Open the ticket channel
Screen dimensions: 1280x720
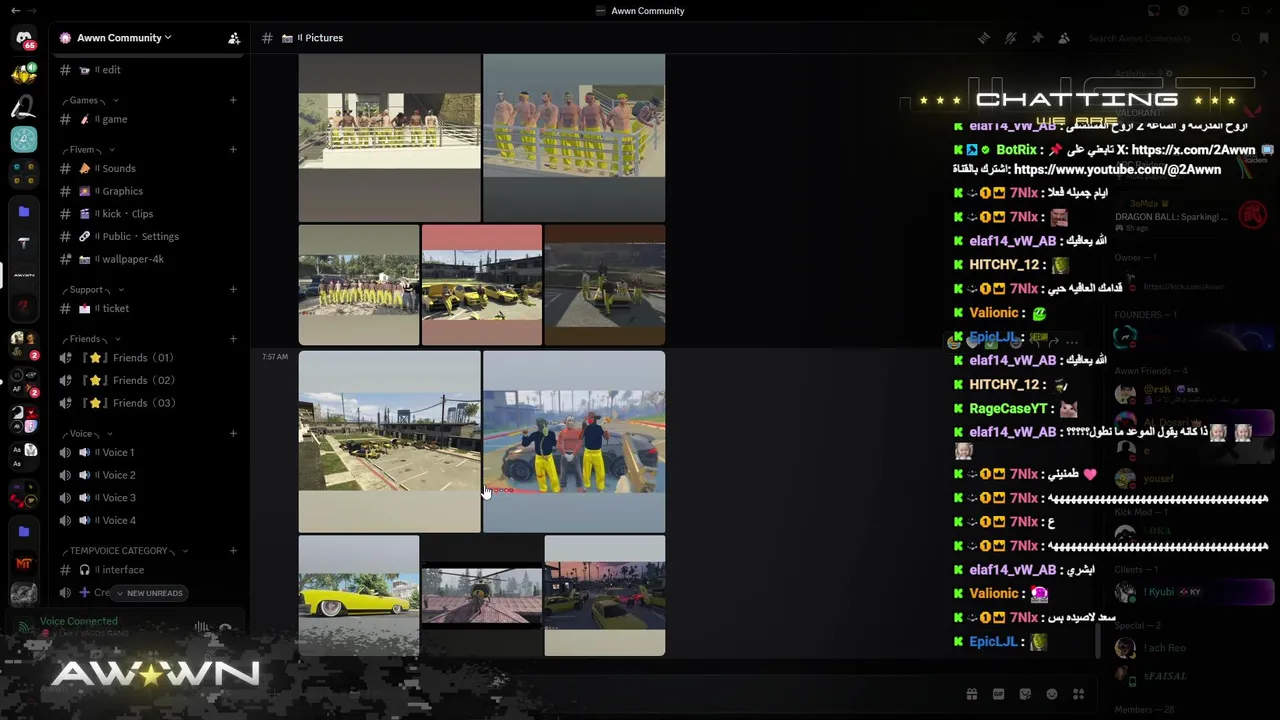click(150, 309)
